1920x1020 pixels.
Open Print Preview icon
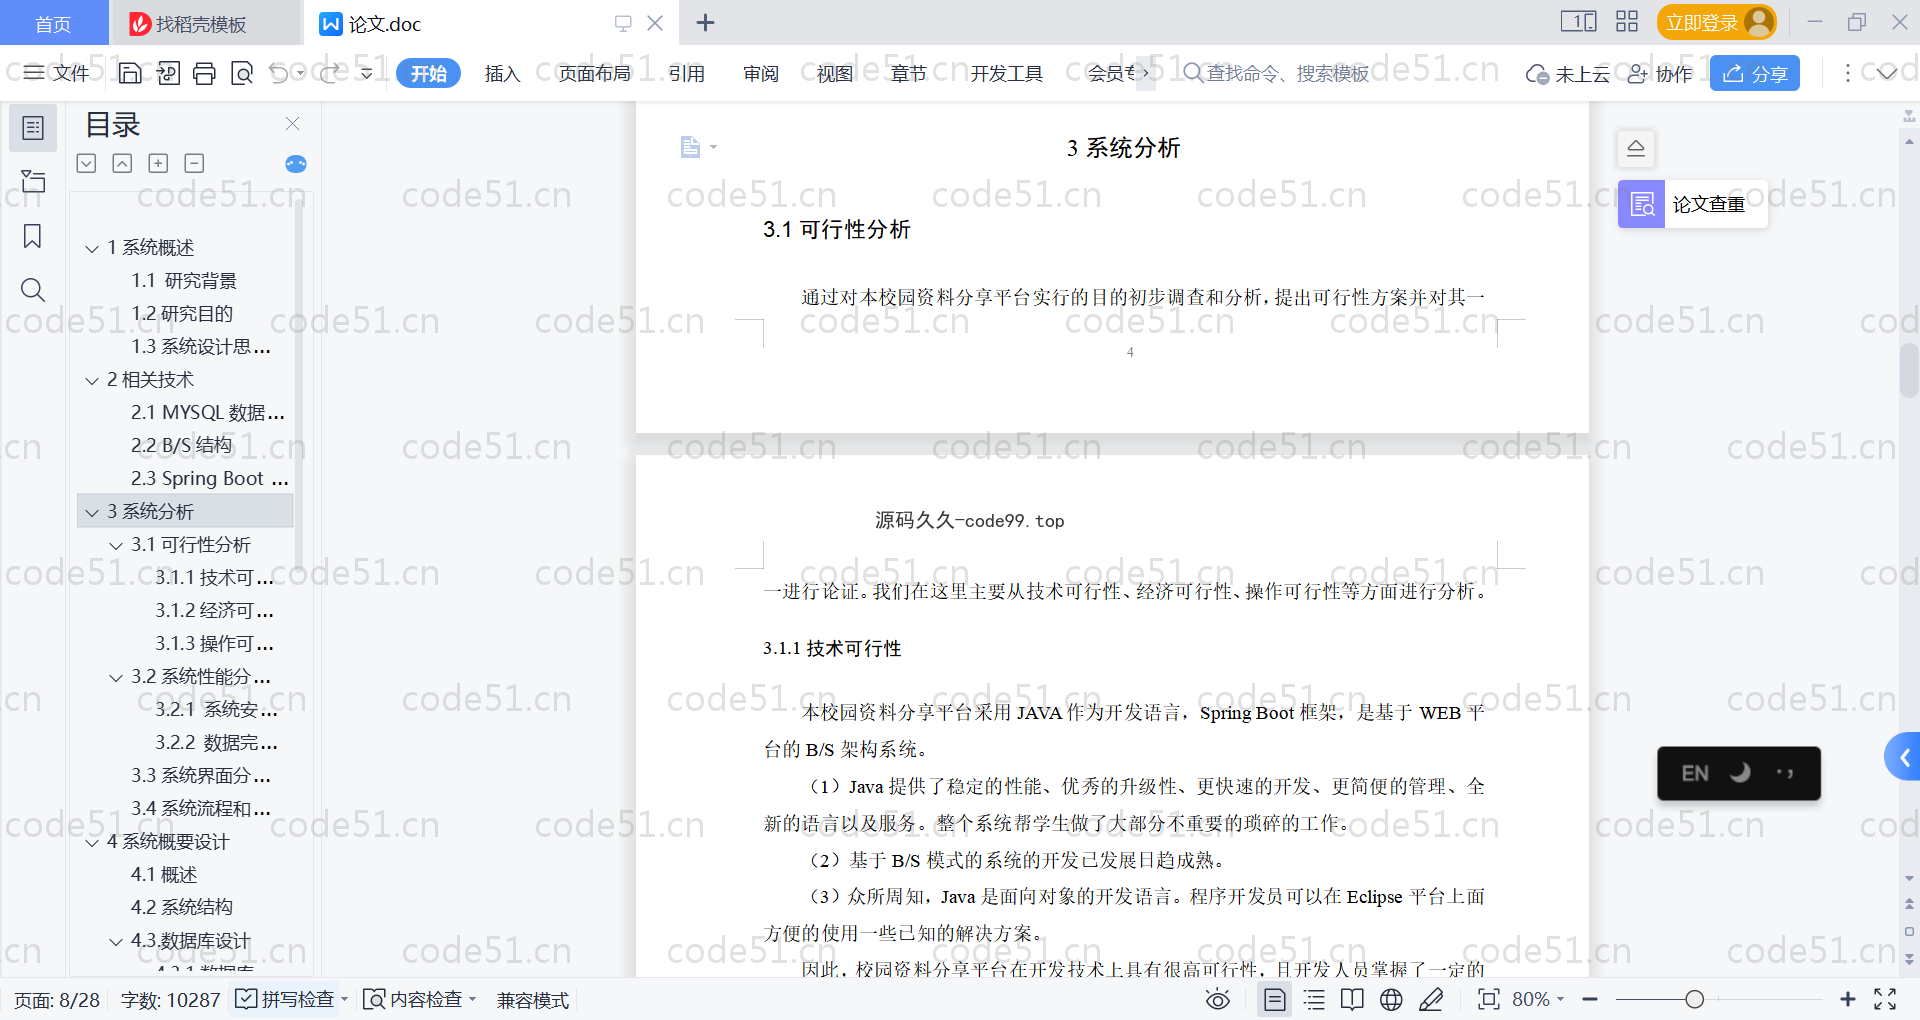coord(242,73)
